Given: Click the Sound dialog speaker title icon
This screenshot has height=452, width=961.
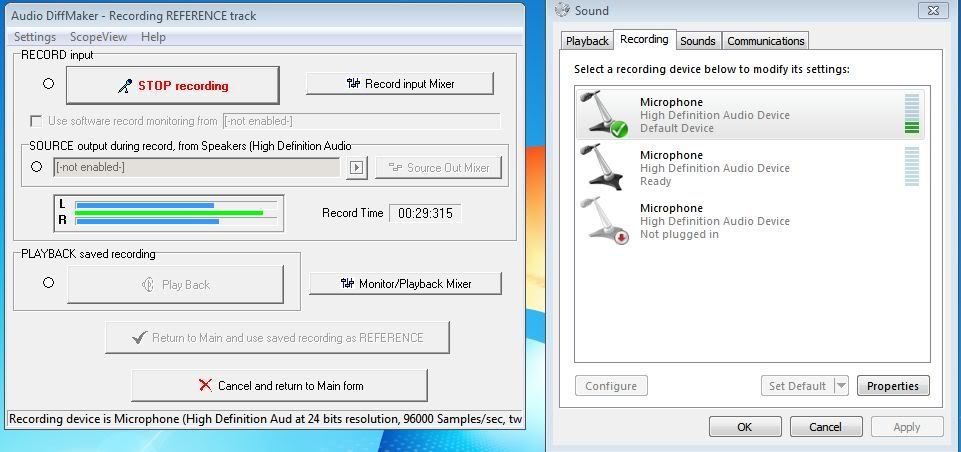Looking at the screenshot, I should 563,10.
